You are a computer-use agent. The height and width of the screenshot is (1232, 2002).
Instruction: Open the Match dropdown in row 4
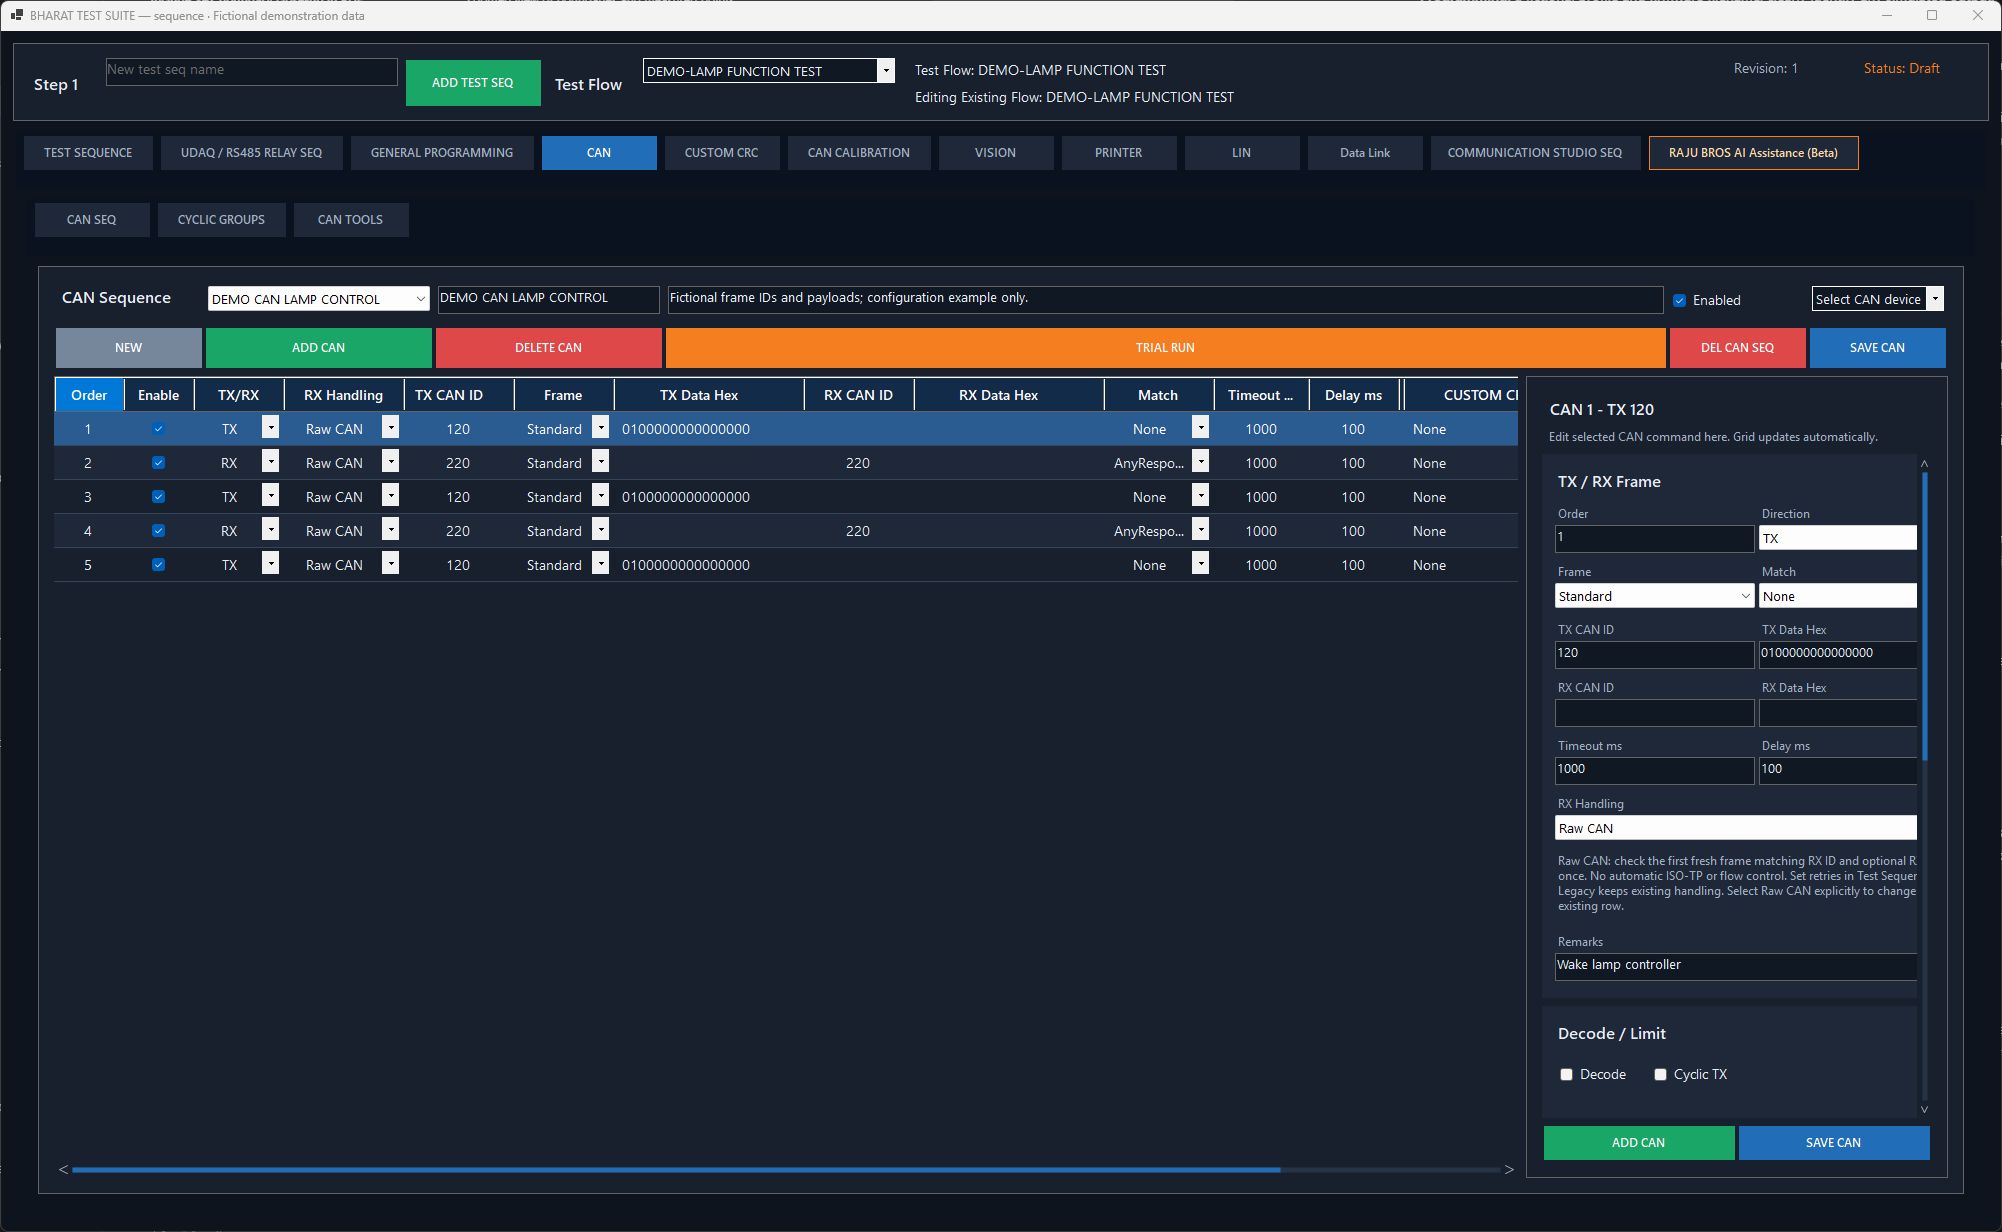pos(1200,530)
